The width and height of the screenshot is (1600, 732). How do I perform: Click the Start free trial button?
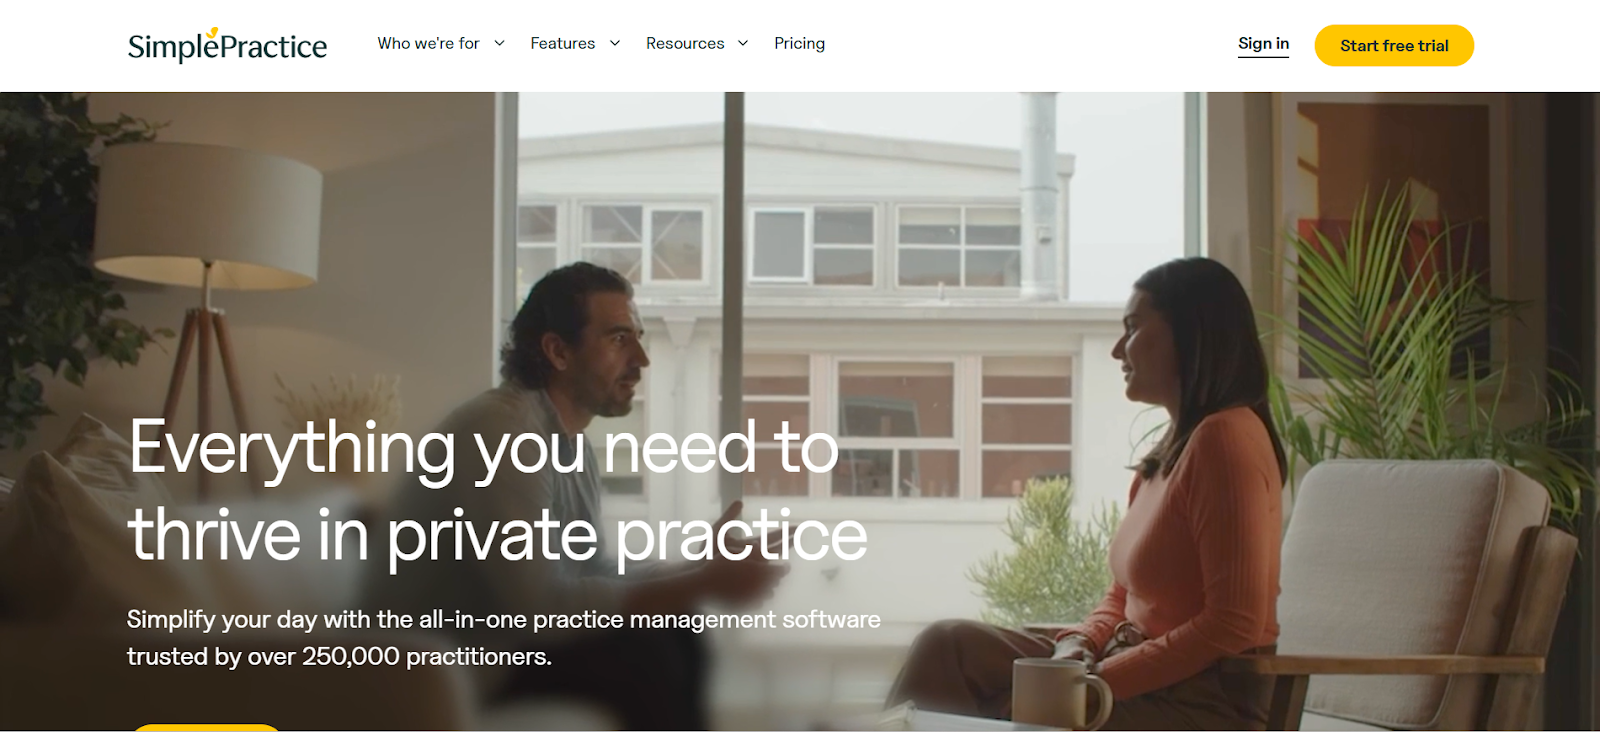tap(1394, 46)
